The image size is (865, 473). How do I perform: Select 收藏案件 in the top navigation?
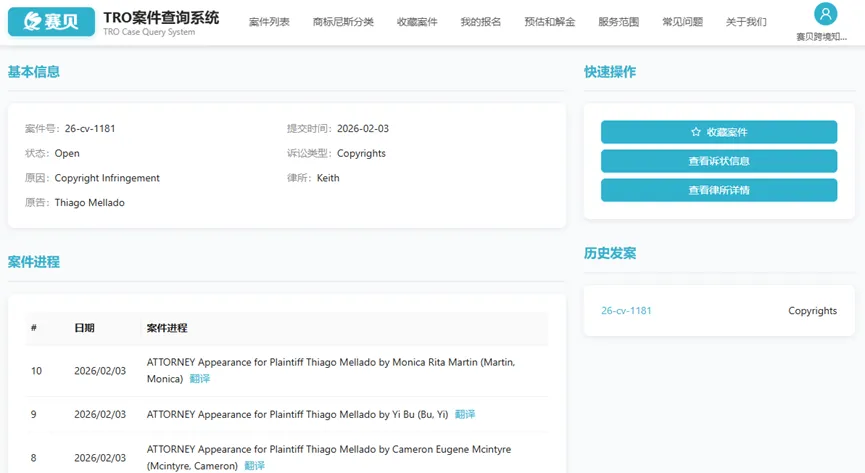pos(417,22)
